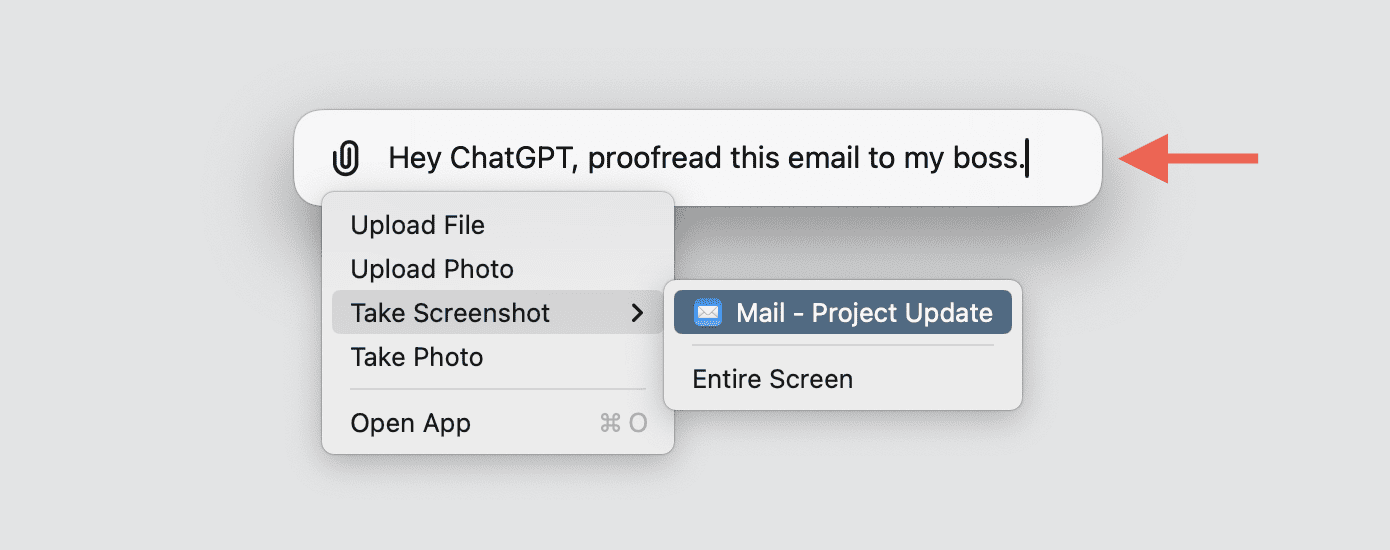
Task: Place cursor after "boss." in input
Action: pyautogui.click(x=1026, y=158)
